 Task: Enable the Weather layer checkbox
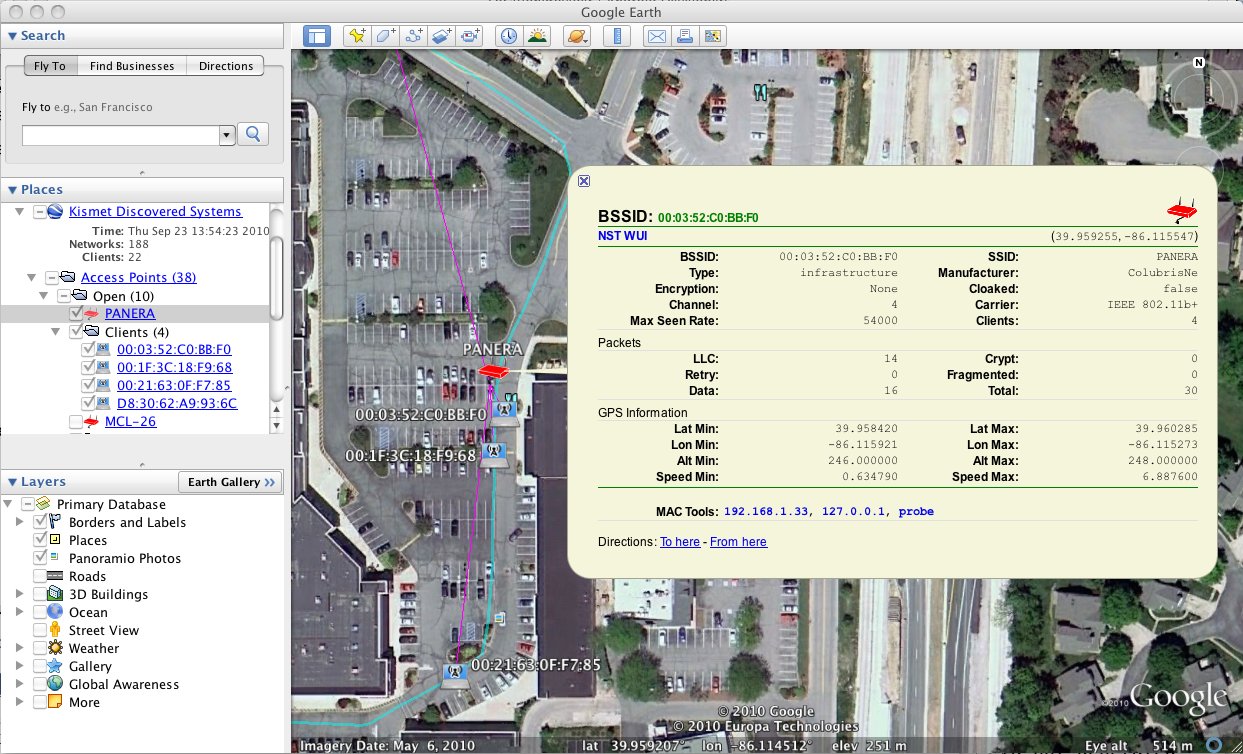[x=40, y=649]
